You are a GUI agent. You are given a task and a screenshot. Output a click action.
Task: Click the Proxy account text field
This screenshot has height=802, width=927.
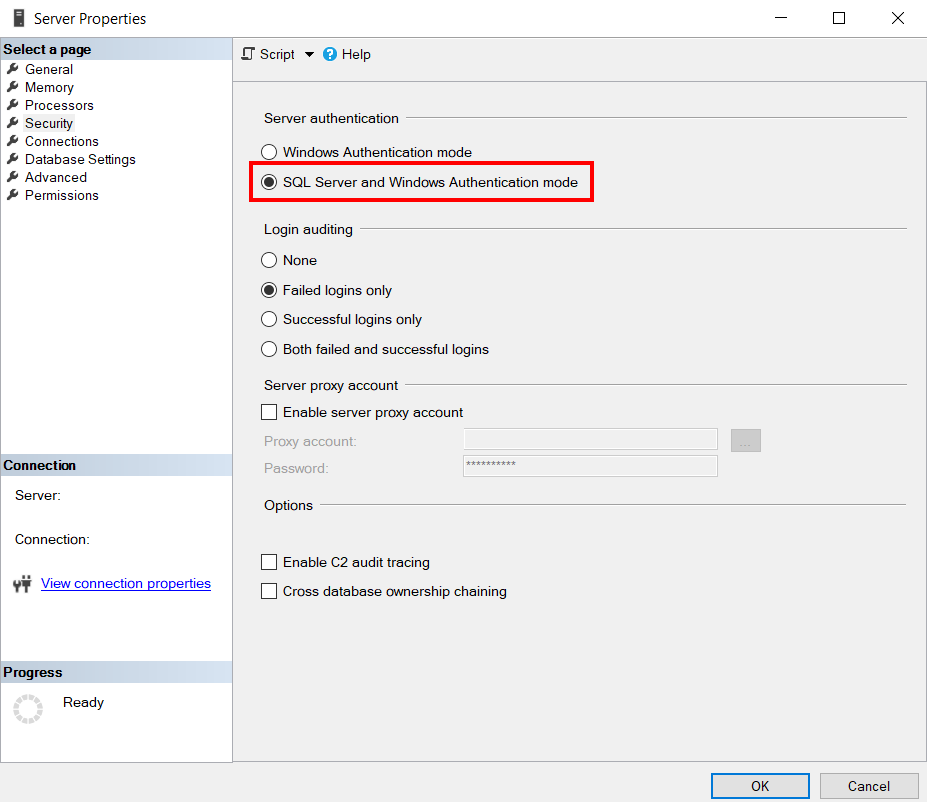(590, 439)
